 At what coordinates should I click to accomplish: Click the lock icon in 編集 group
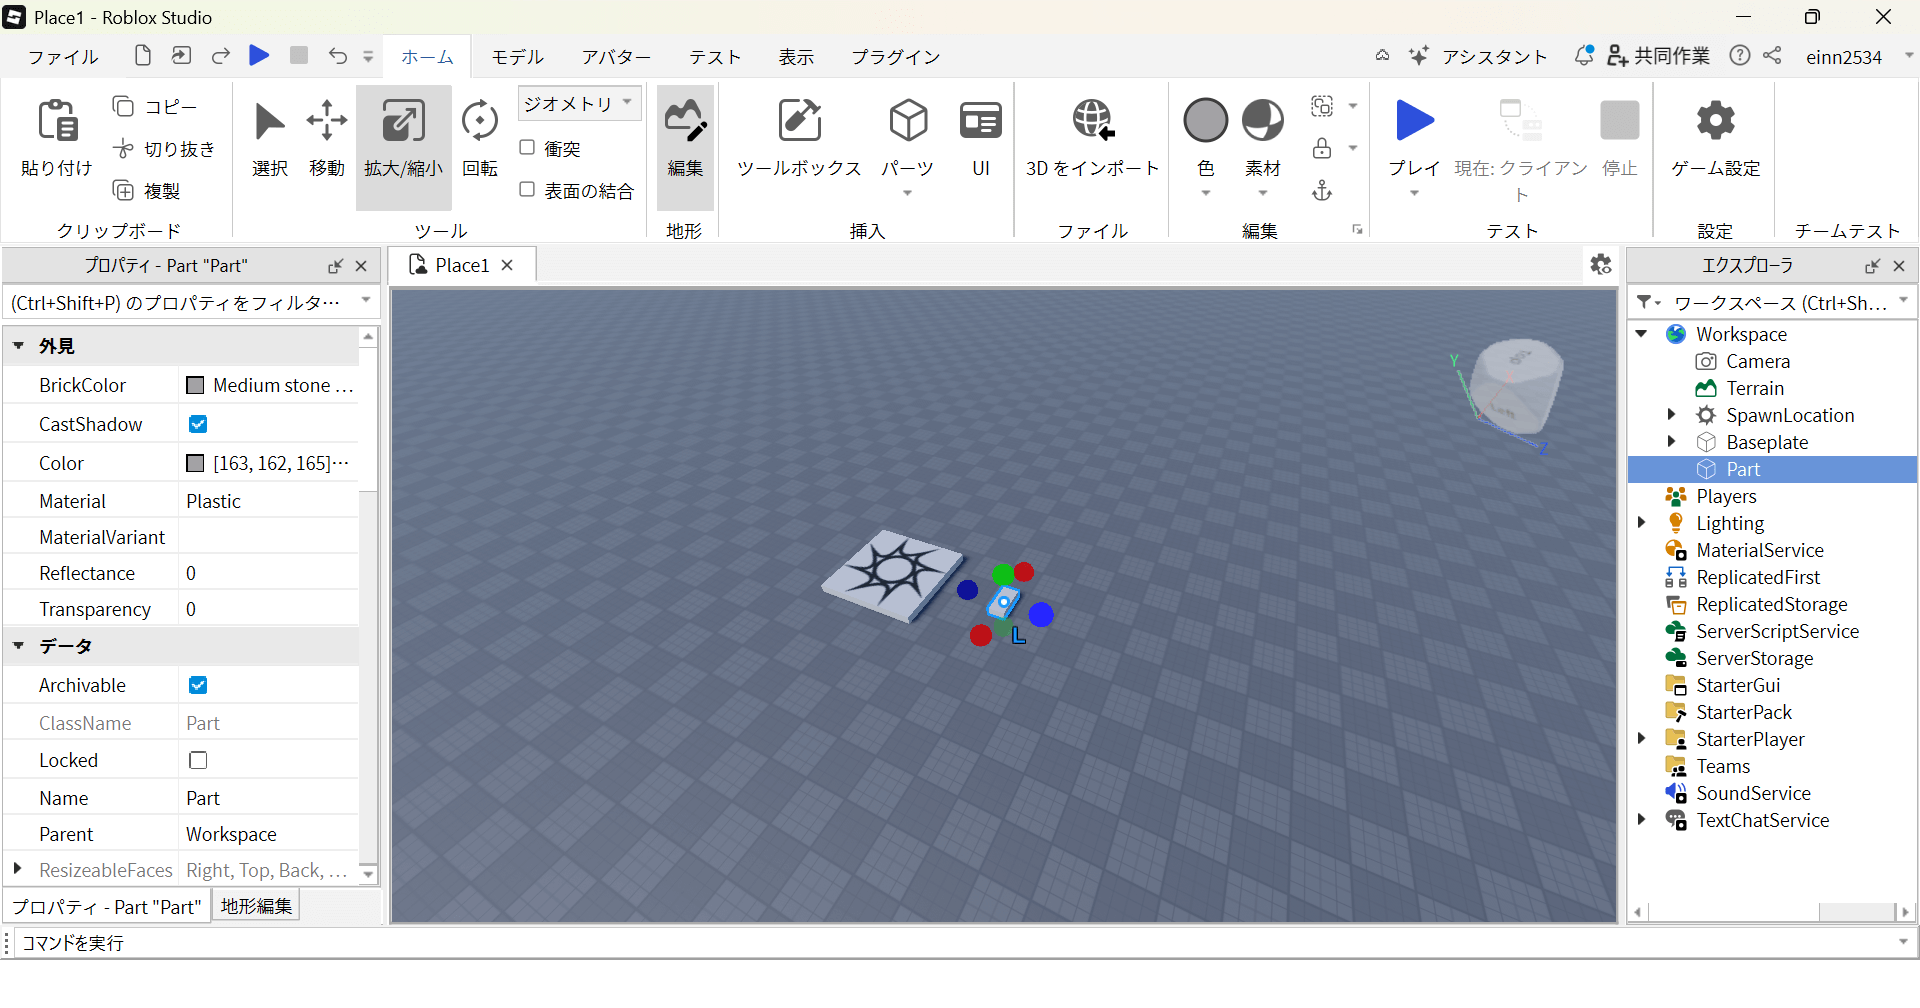coord(1322,148)
